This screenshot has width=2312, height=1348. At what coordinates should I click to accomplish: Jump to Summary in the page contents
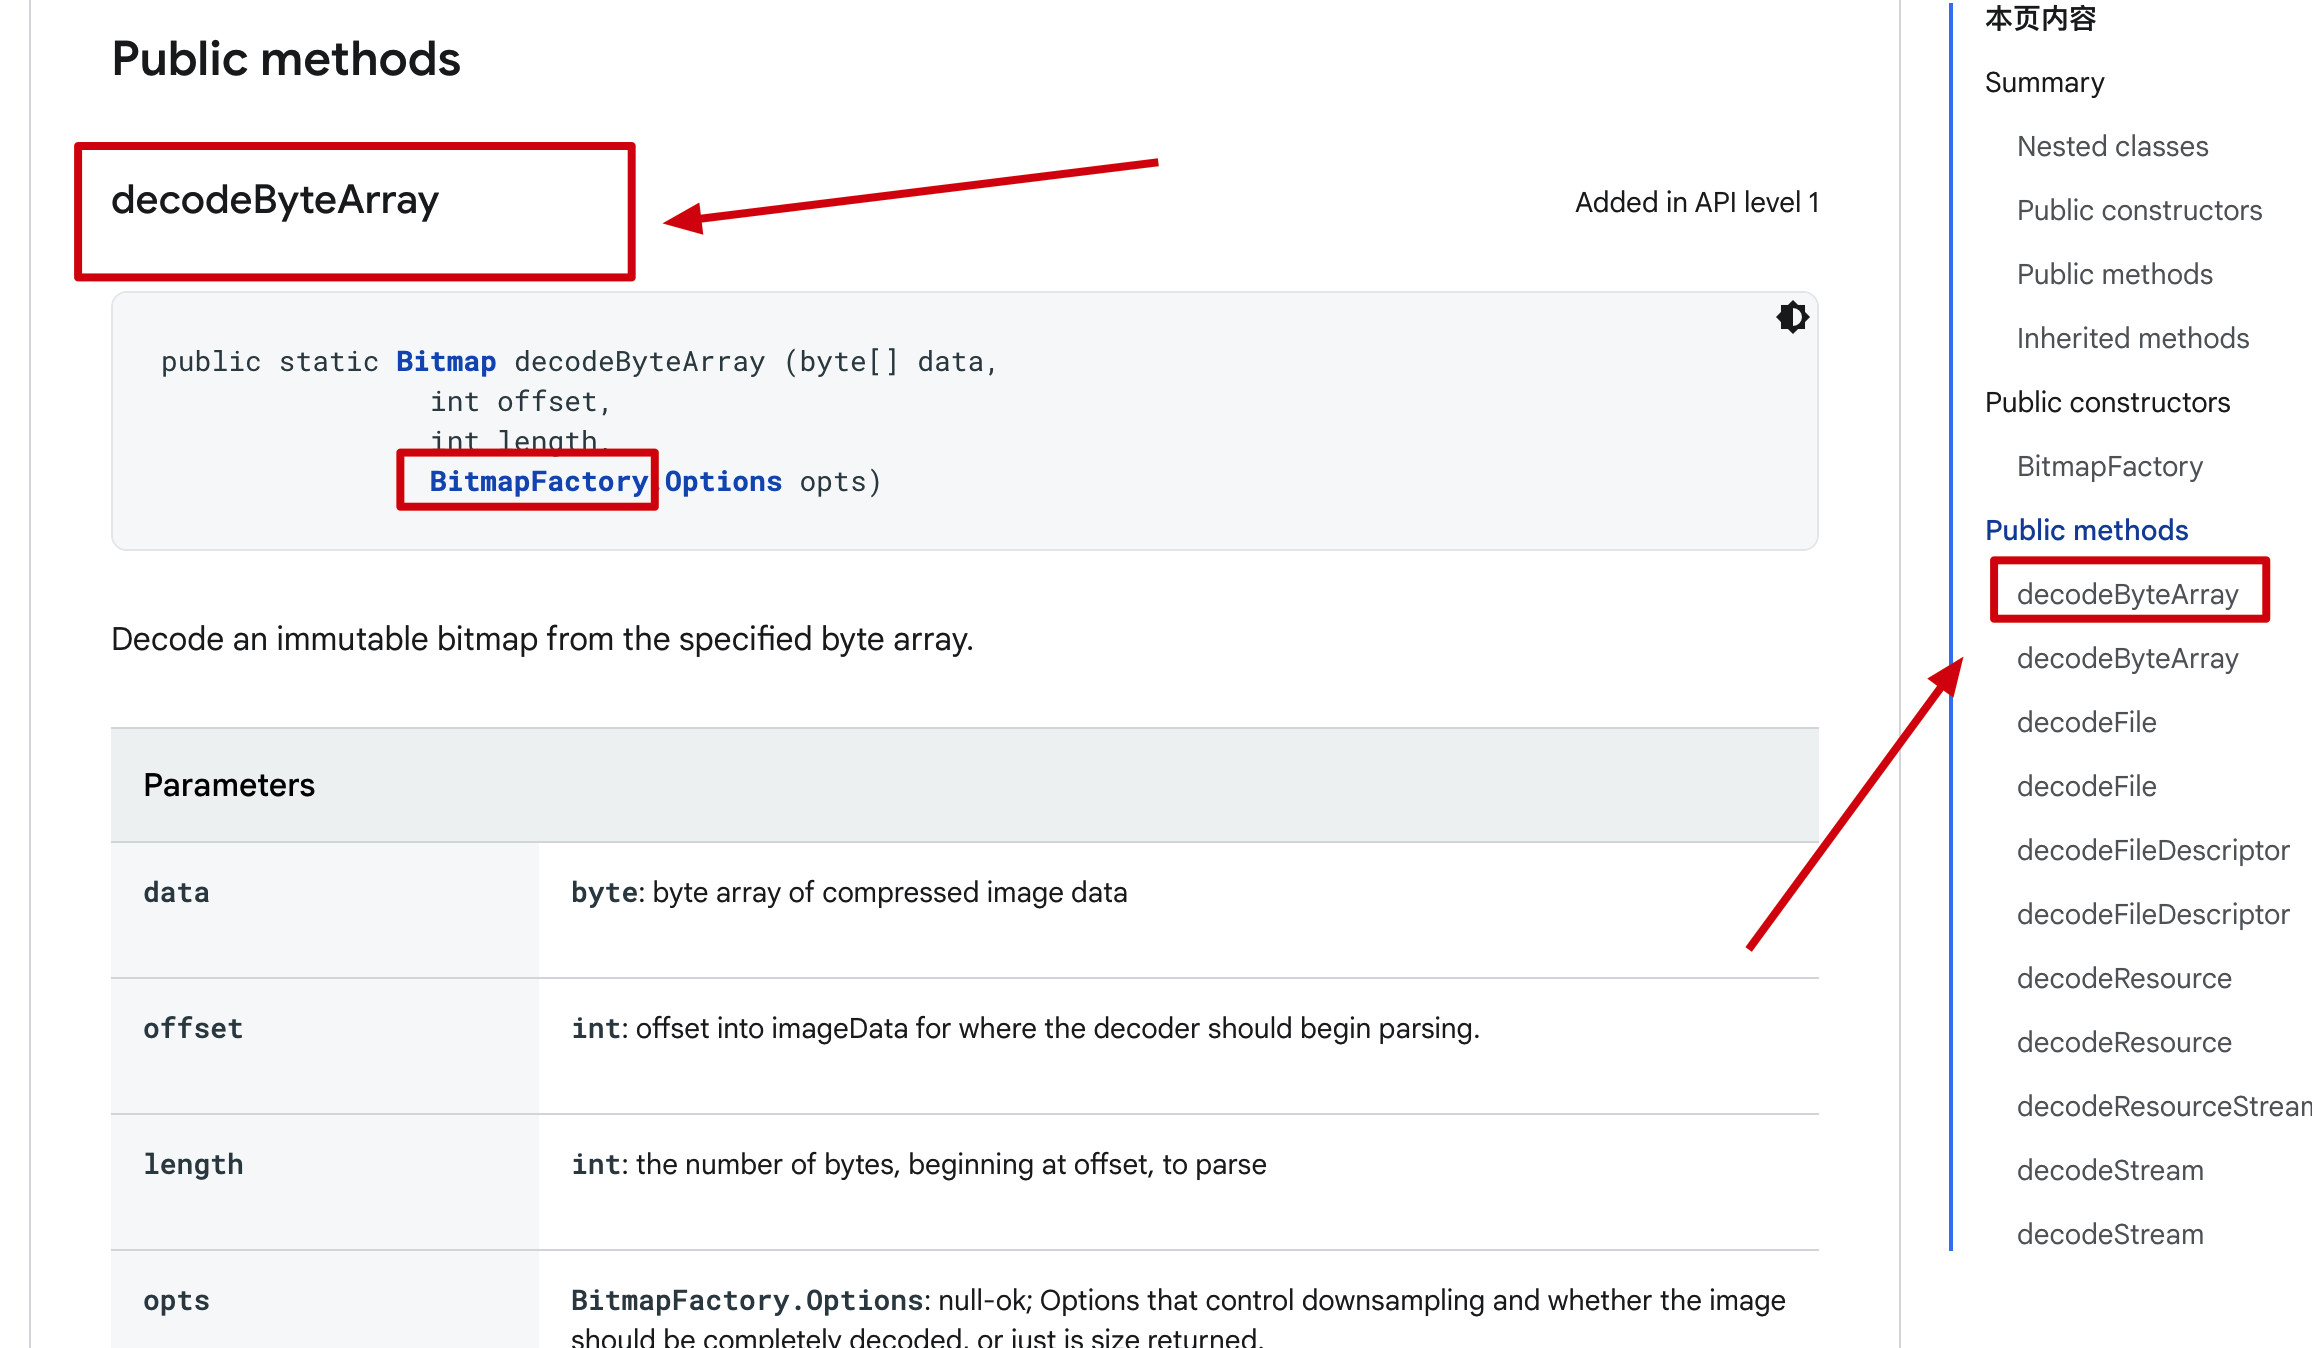coord(2044,82)
